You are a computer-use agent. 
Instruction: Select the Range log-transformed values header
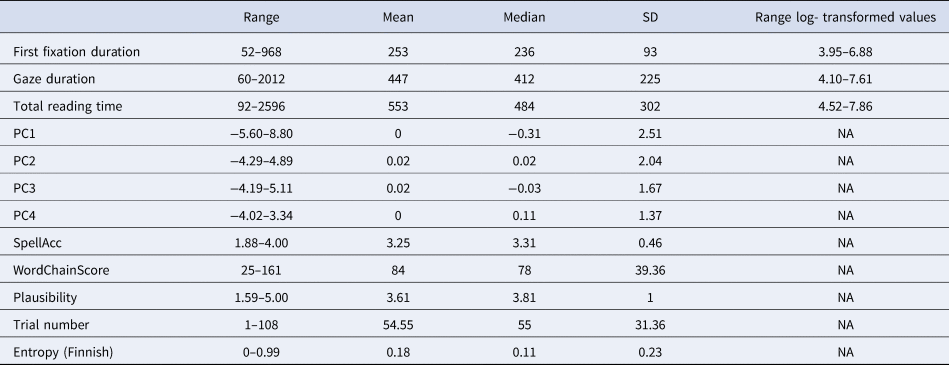[x=846, y=18]
